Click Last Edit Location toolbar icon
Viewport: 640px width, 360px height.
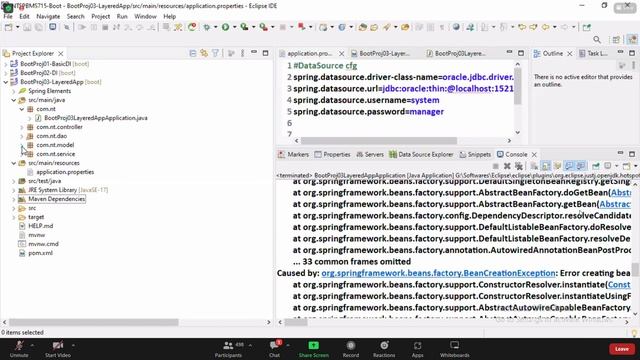coord(522,27)
